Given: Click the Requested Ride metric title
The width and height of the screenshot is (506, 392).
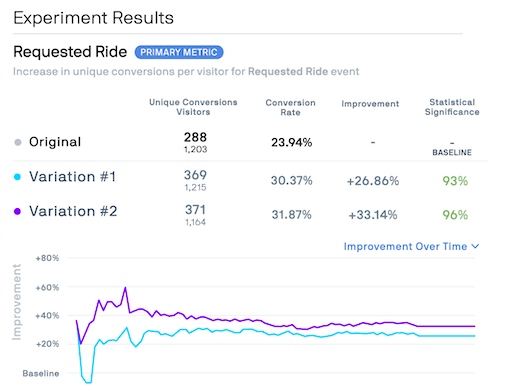Looking at the screenshot, I should pos(70,52).
